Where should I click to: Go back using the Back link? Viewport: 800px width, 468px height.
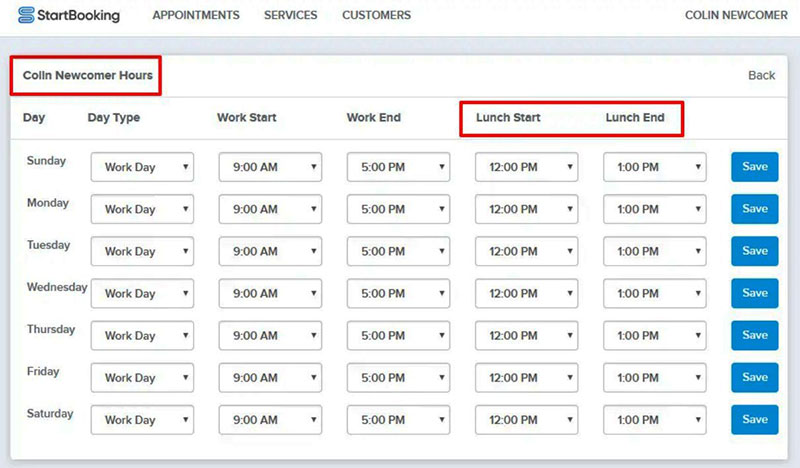[x=761, y=75]
